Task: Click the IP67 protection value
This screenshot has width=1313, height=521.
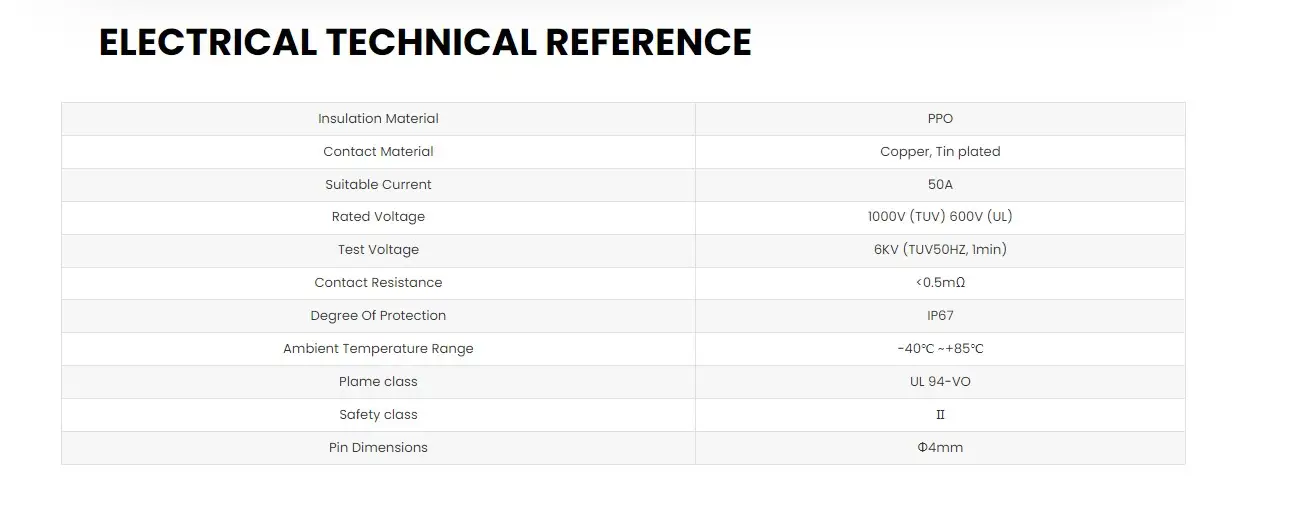Action: click(940, 316)
